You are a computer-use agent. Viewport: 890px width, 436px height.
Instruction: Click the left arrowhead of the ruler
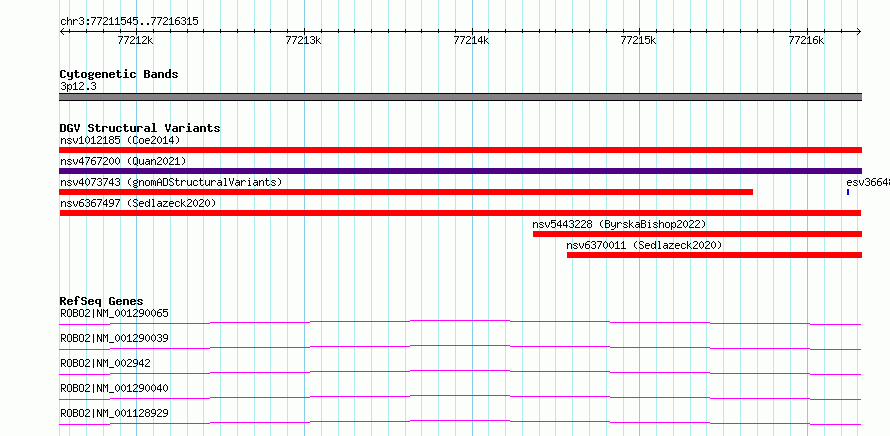[62, 31]
